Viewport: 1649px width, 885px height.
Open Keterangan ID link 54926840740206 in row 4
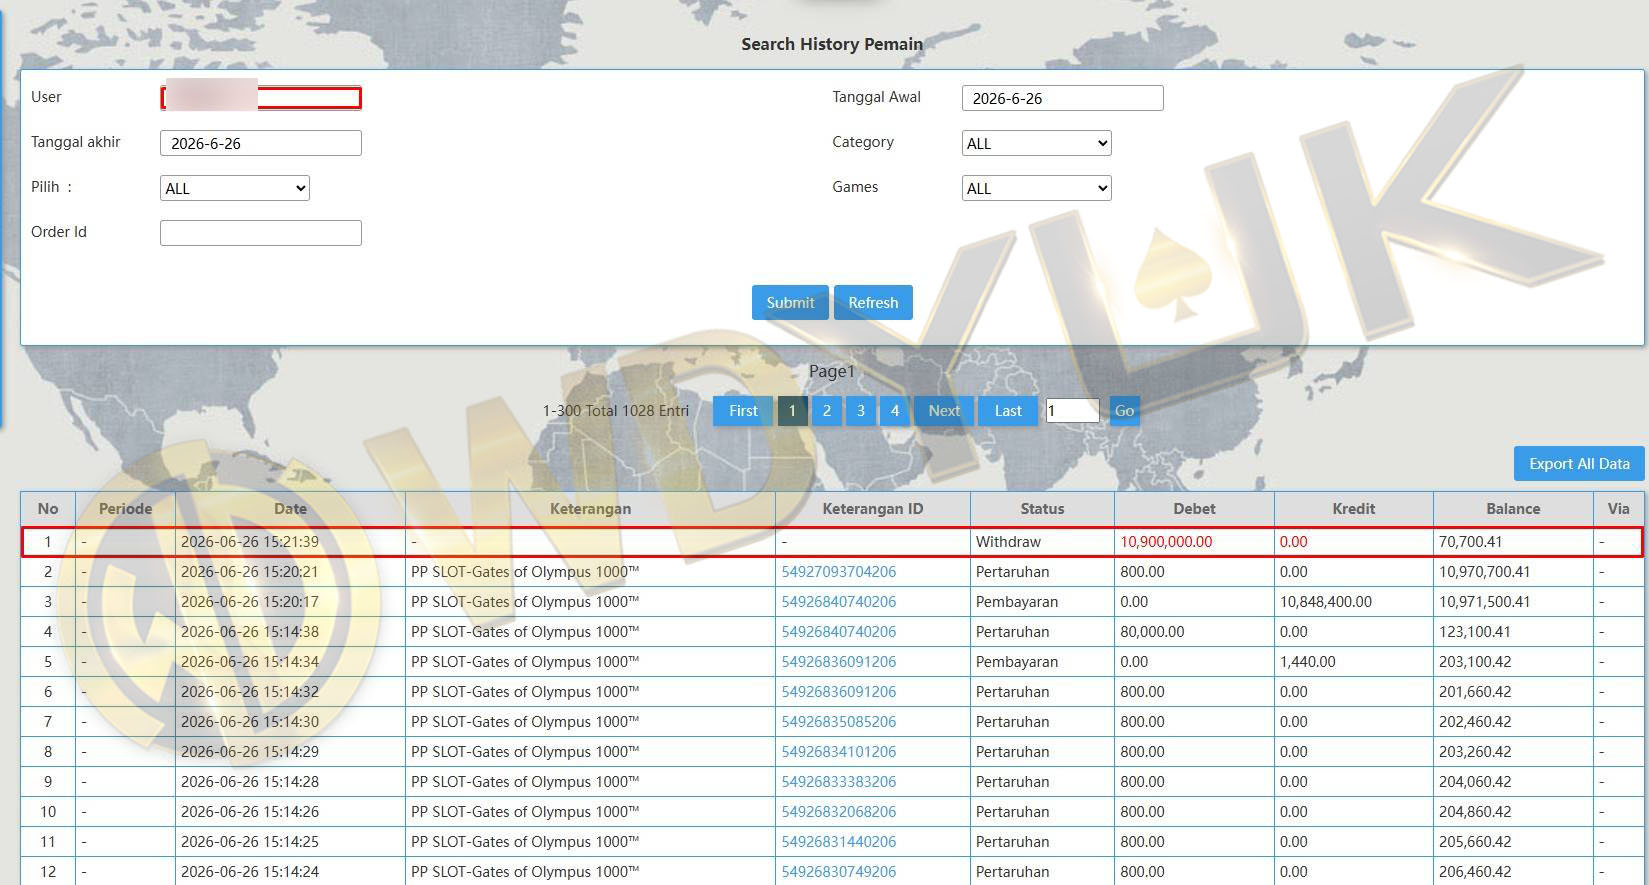click(839, 632)
